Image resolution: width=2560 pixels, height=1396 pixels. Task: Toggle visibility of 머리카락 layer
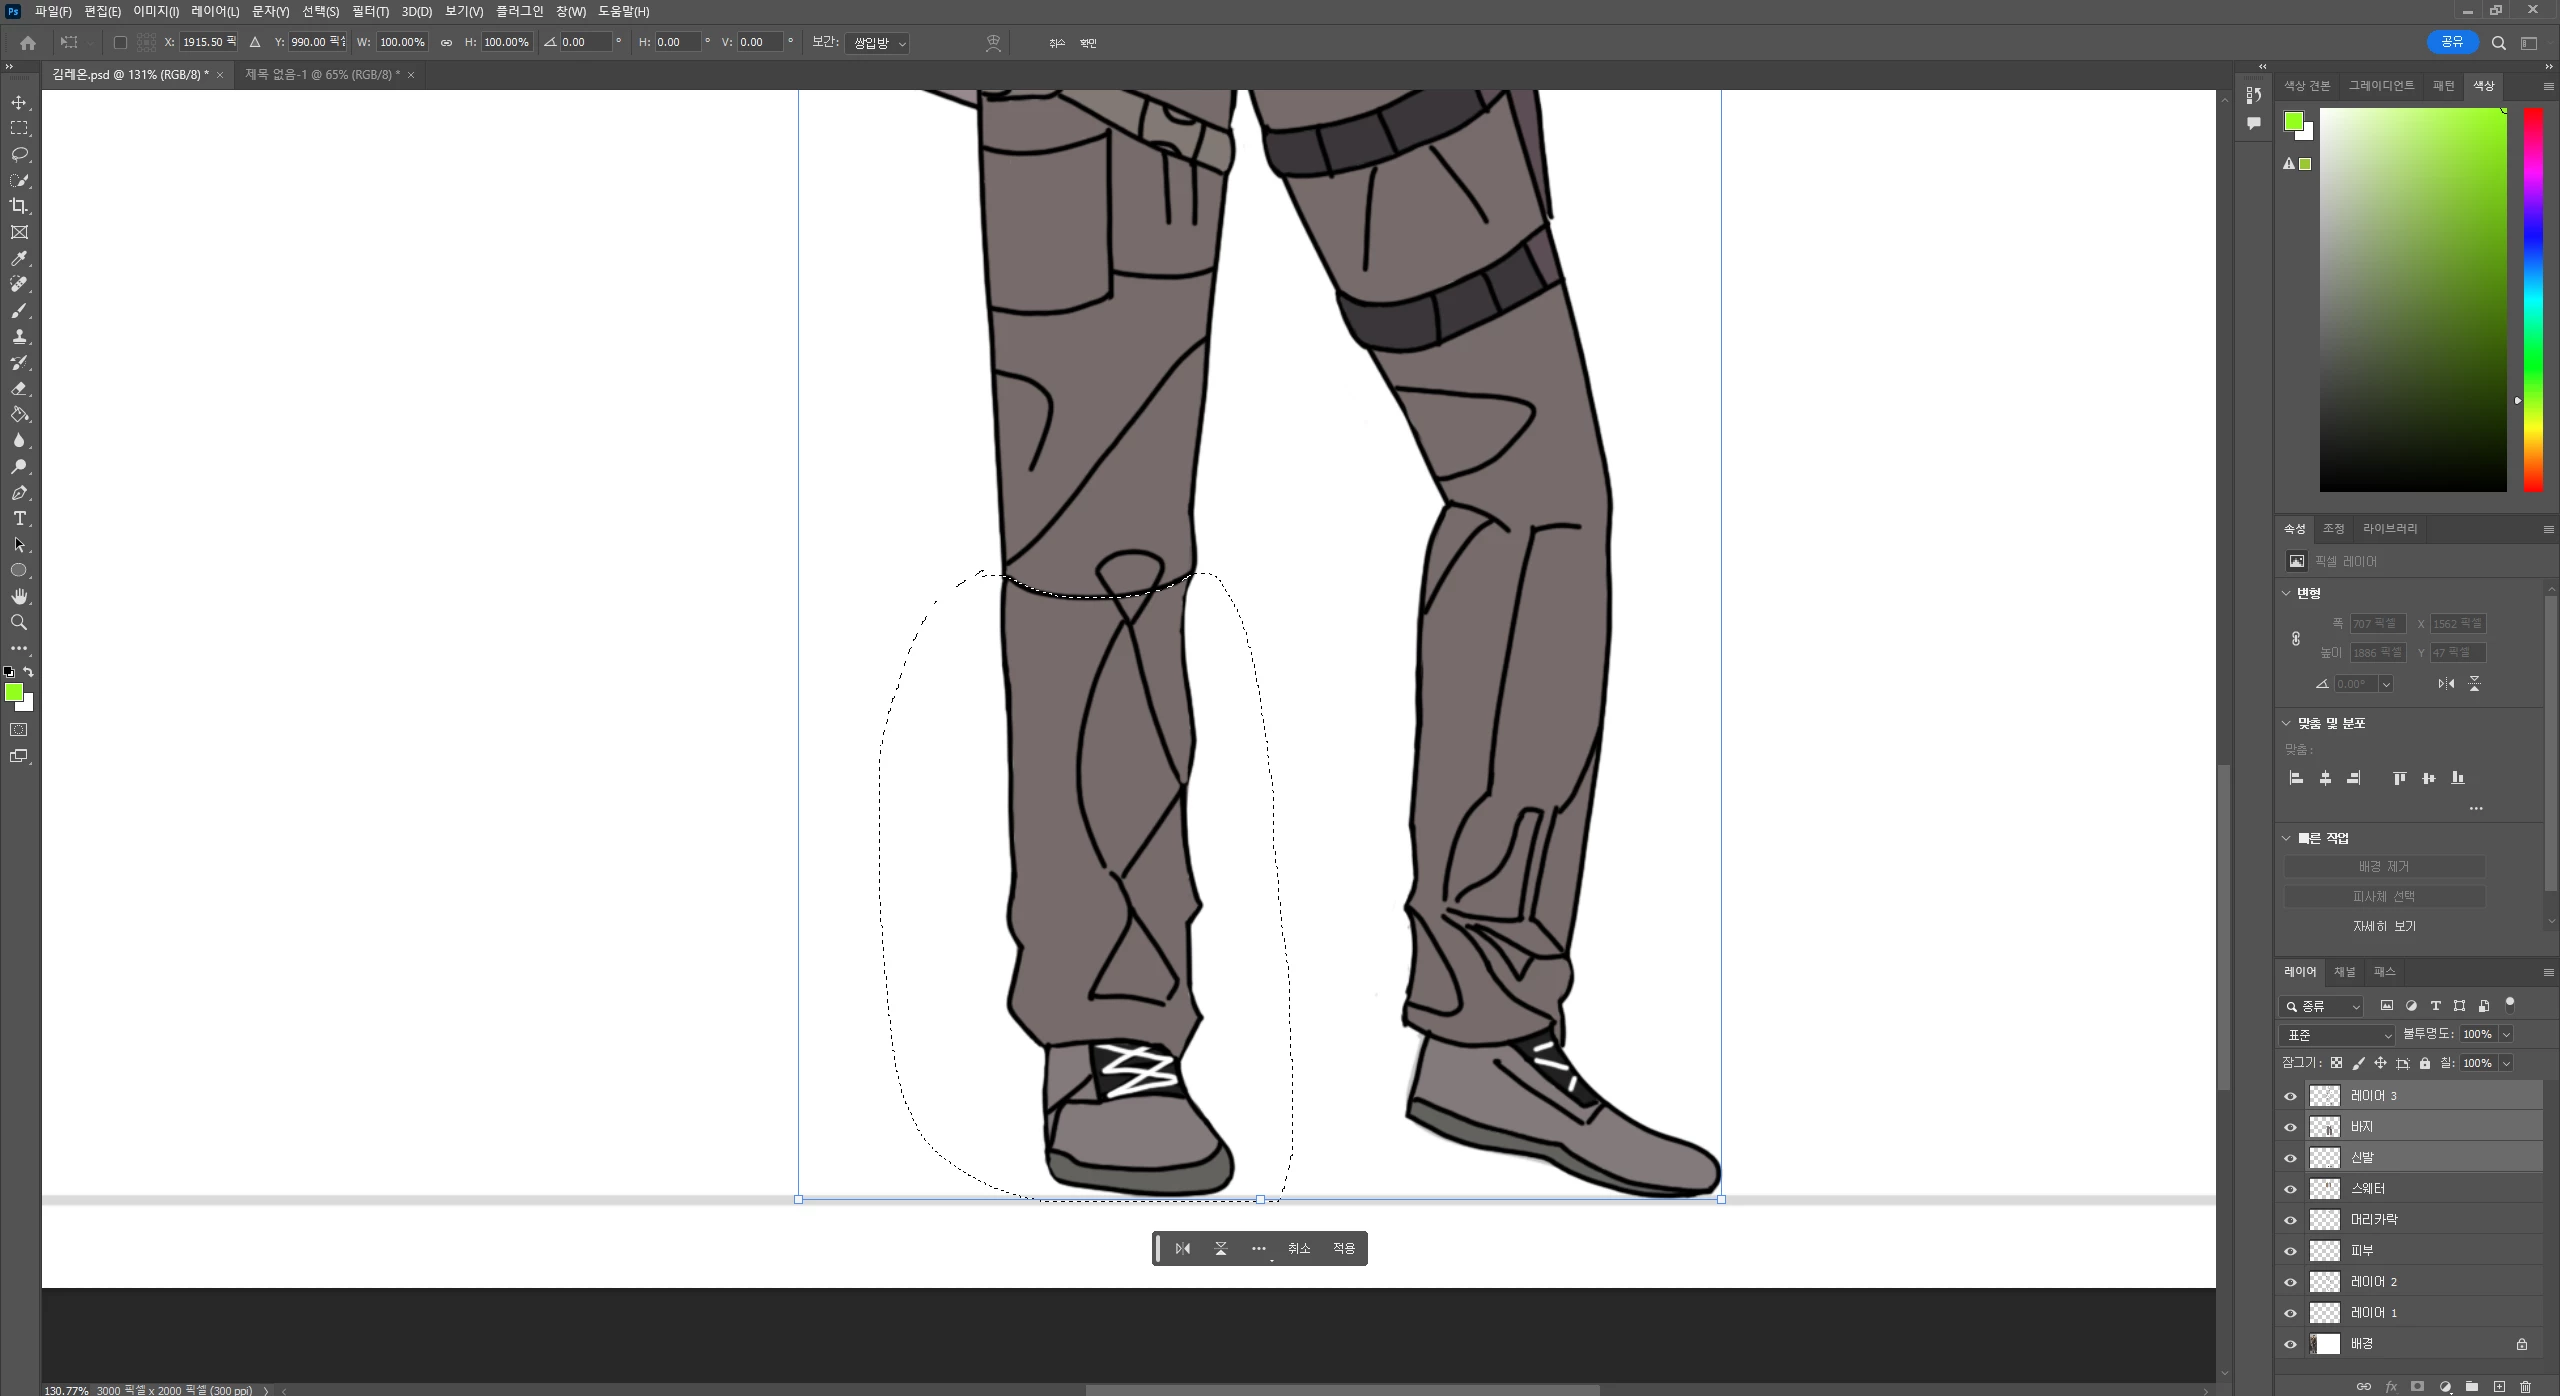click(x=2290, y=1220)
